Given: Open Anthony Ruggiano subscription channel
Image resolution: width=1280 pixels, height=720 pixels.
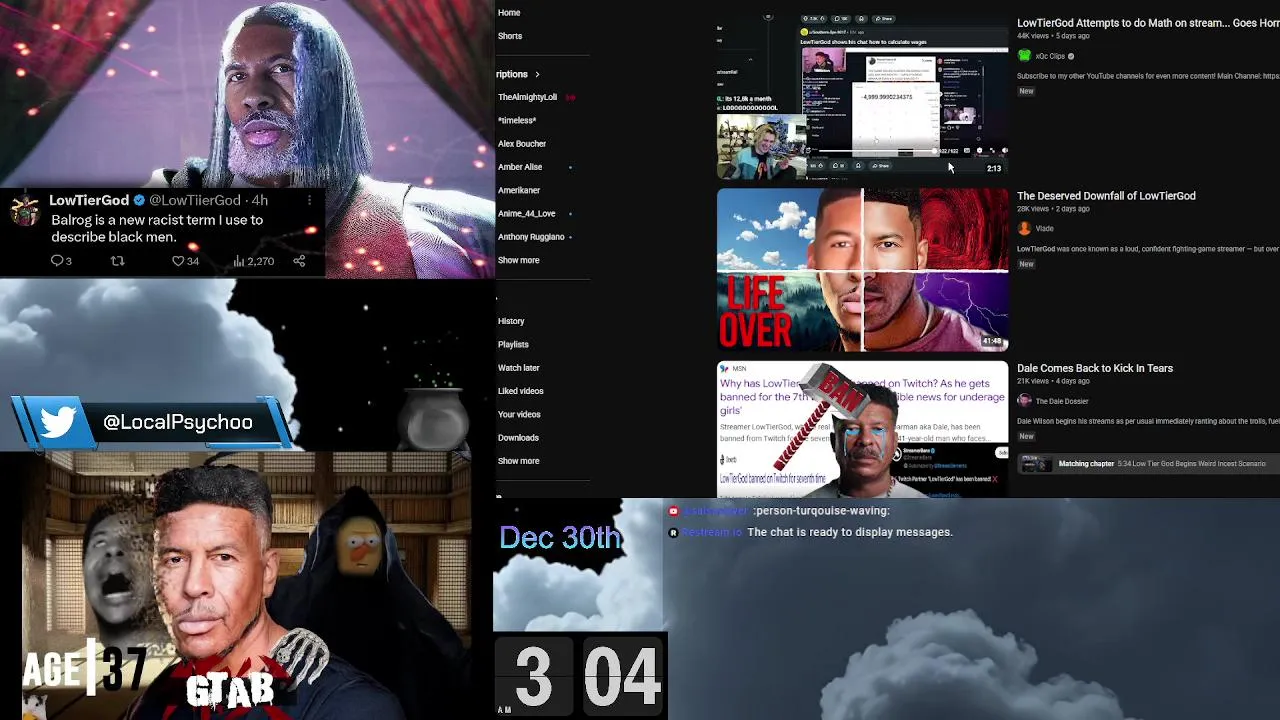Looking at the screenshot, I should pos(531,237).
